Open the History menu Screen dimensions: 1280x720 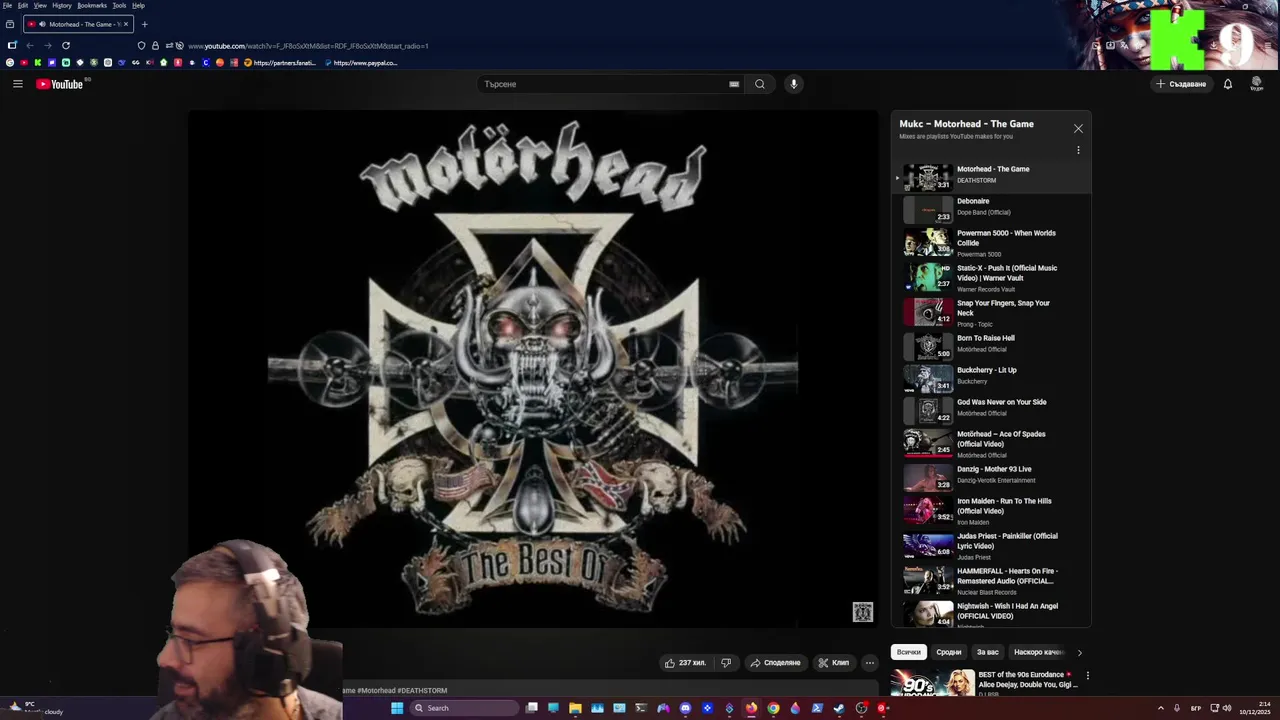pyautogui.click(x=62, y=5)
